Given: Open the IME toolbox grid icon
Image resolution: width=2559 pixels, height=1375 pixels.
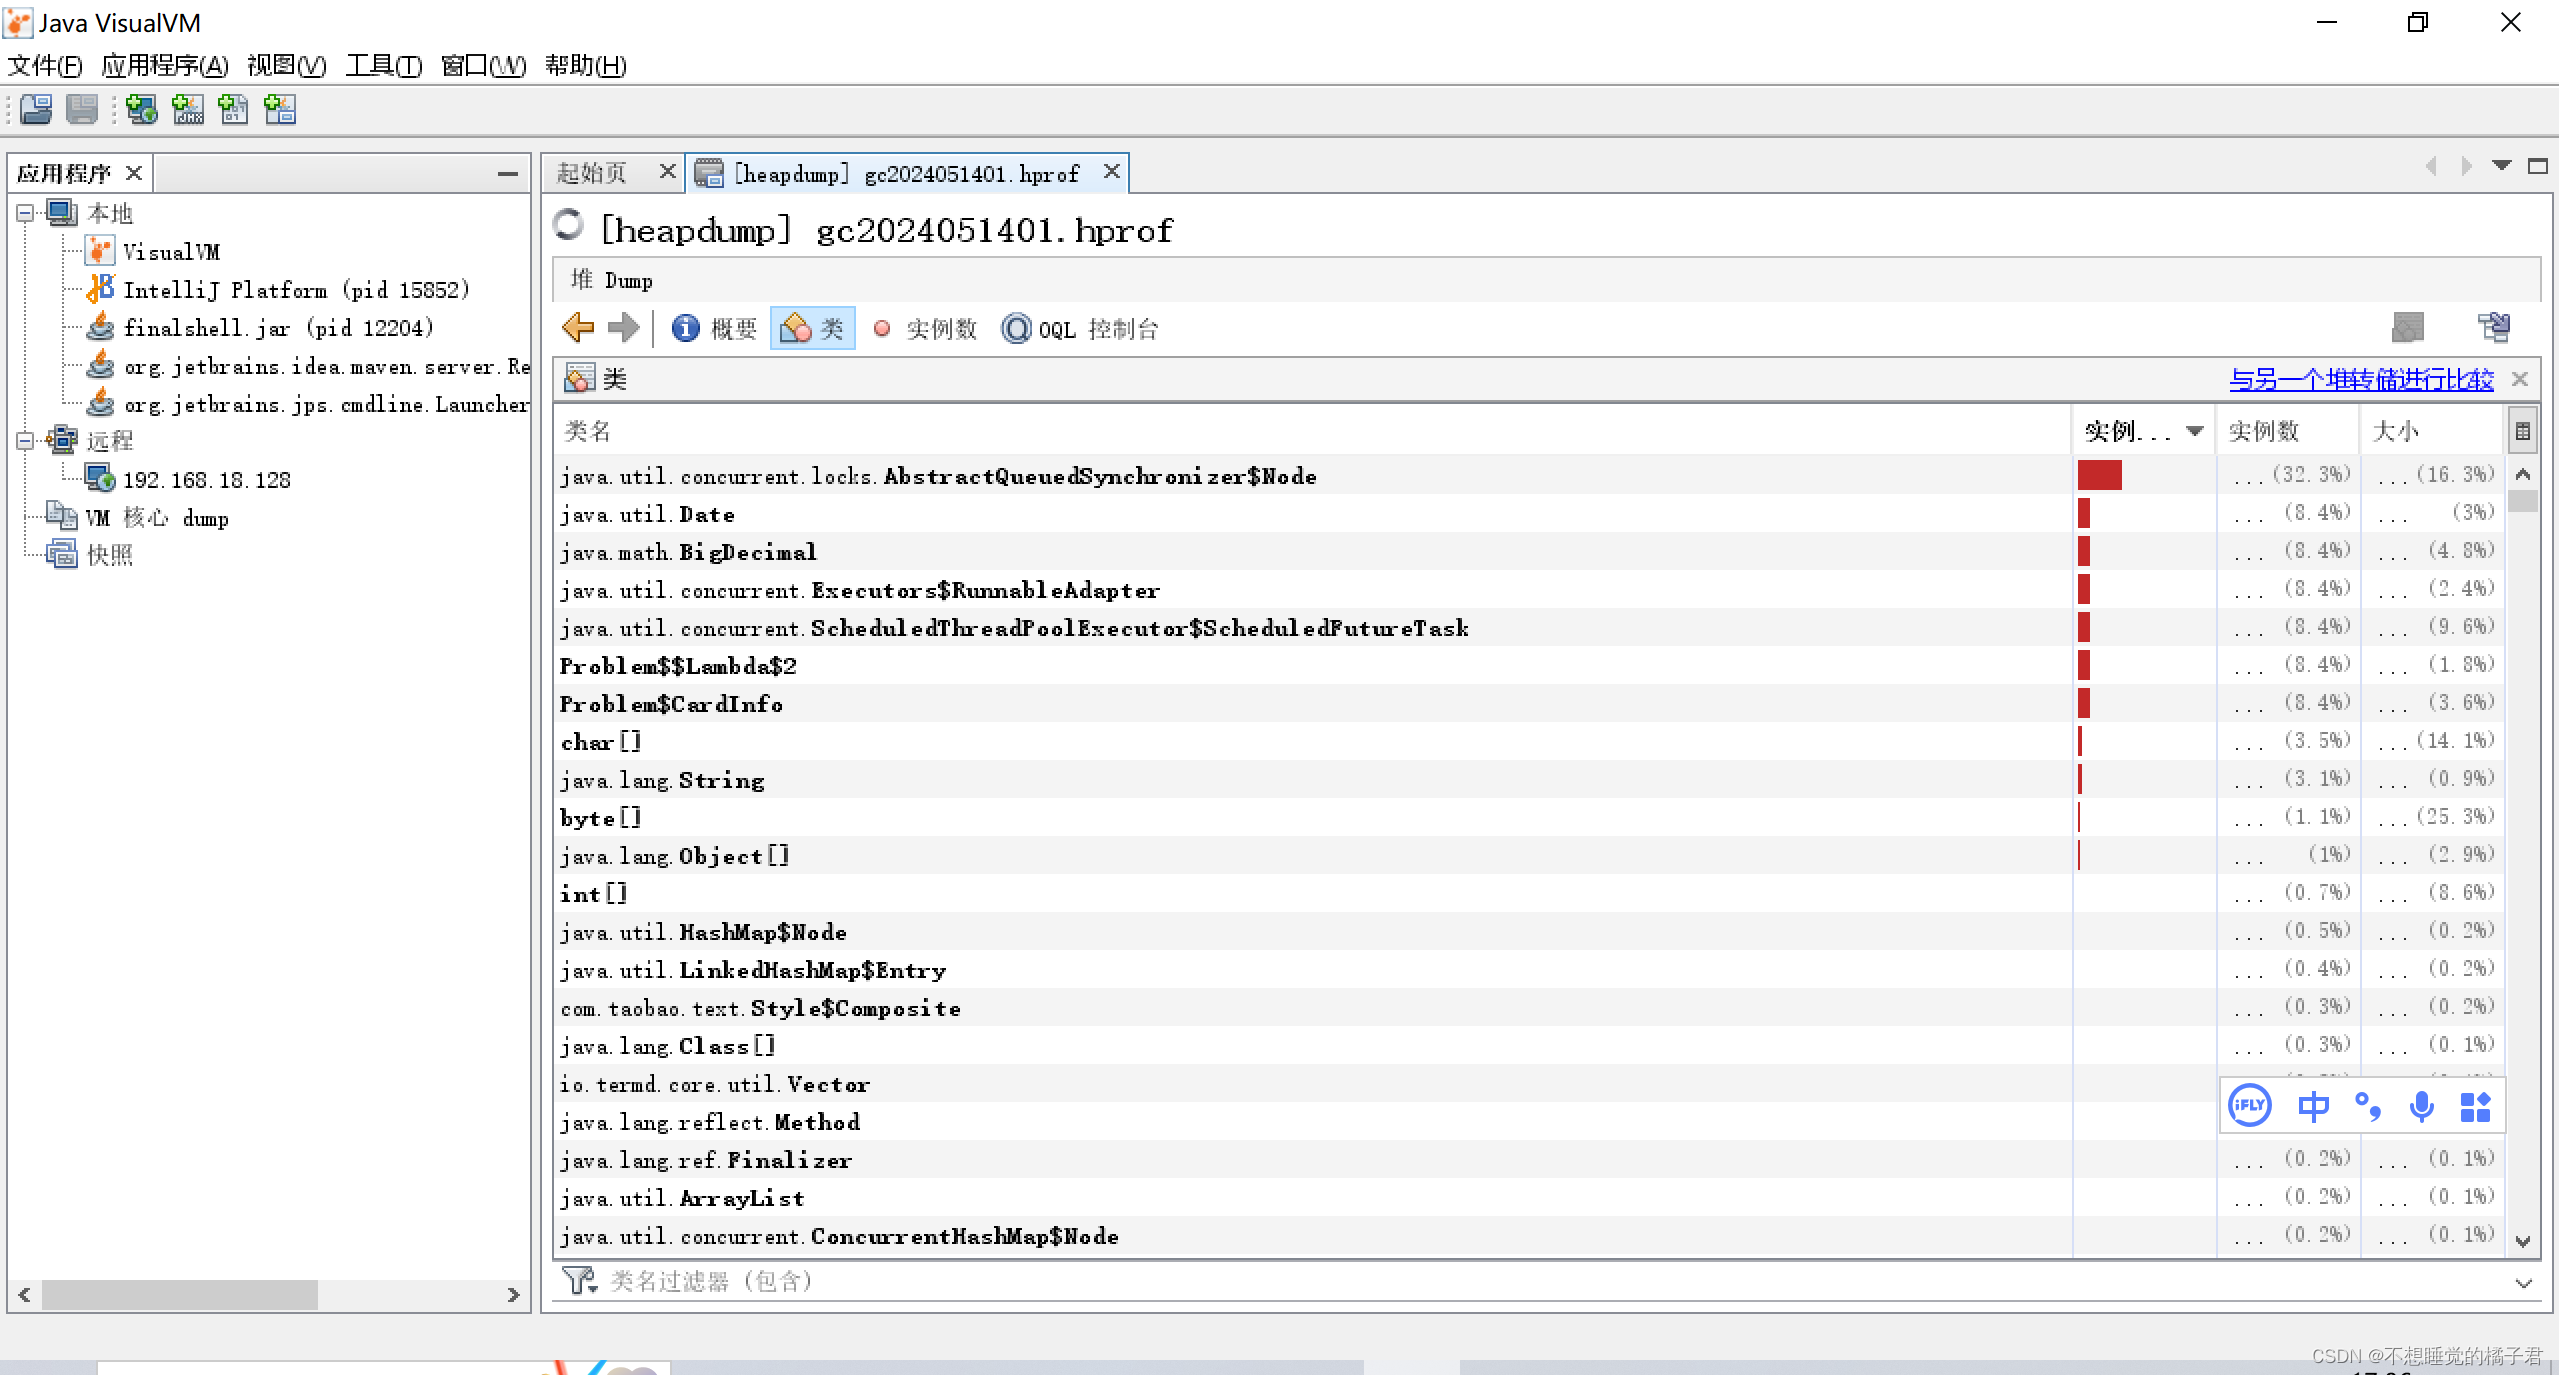Looking at the screenshot, I should 2475,1106.
